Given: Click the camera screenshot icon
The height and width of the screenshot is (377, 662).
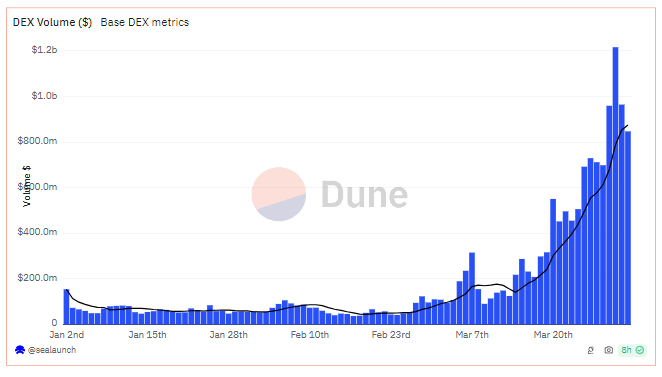Looking at the screenshot, I should 608,350.
